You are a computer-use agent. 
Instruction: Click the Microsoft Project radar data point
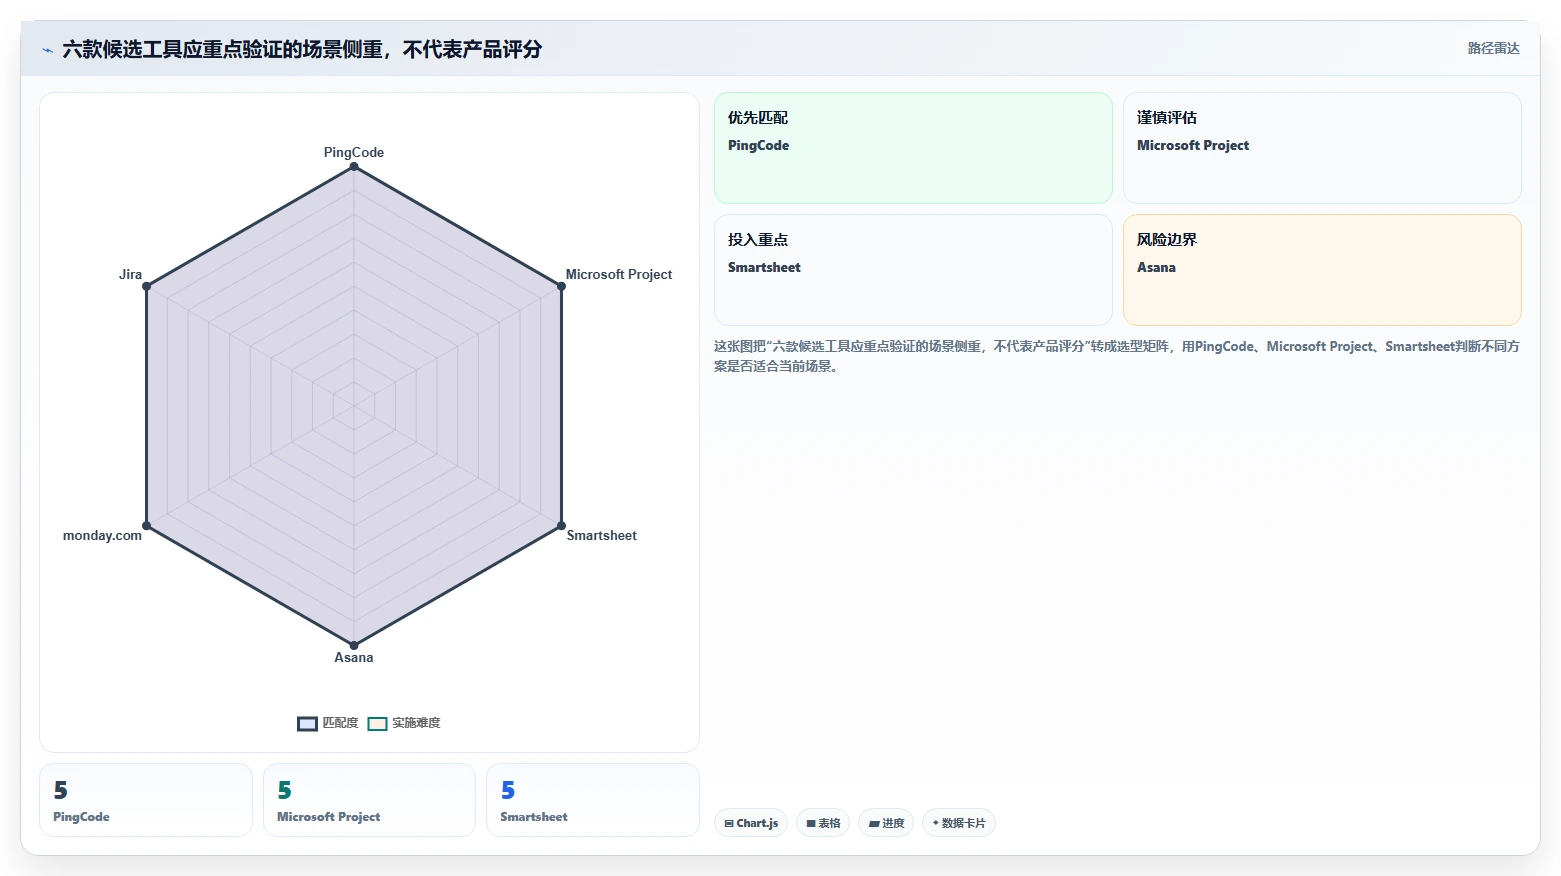(561, 286)
